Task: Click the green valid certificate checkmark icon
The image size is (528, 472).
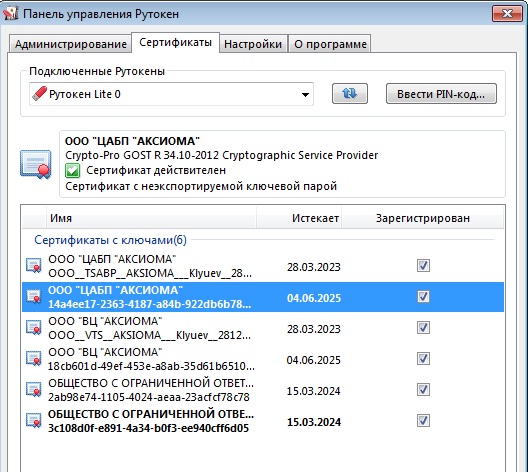Action: (x=72, y=170)
